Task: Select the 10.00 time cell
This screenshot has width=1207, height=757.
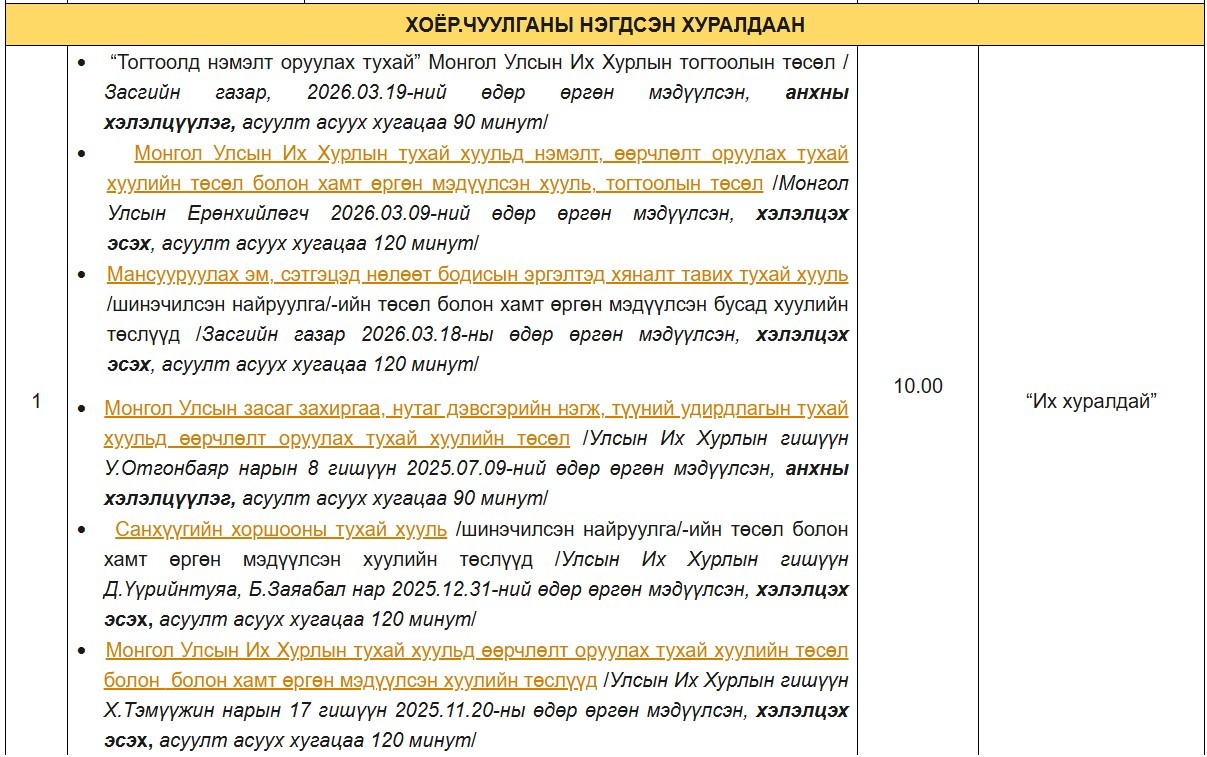Action: point(917,386)
